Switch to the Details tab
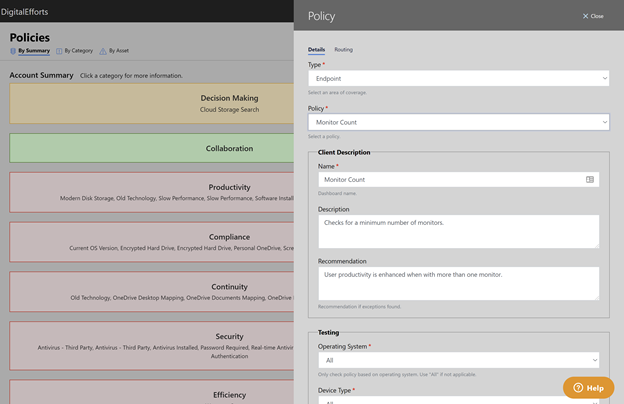The height and width of the screenshot is (404, 624). pyautogui.click(x=316, y=50)
